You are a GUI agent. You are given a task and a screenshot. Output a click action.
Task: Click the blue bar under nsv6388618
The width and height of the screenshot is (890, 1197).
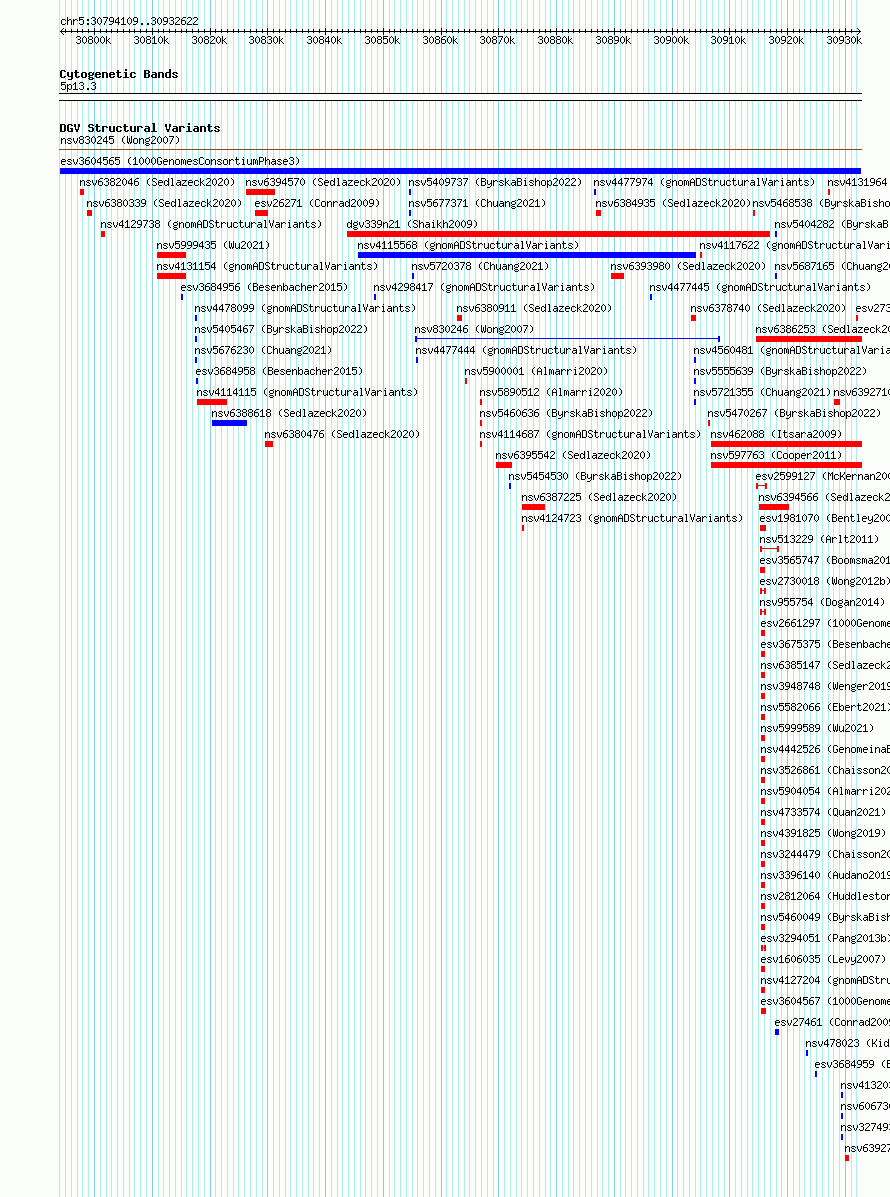point(229,423)
